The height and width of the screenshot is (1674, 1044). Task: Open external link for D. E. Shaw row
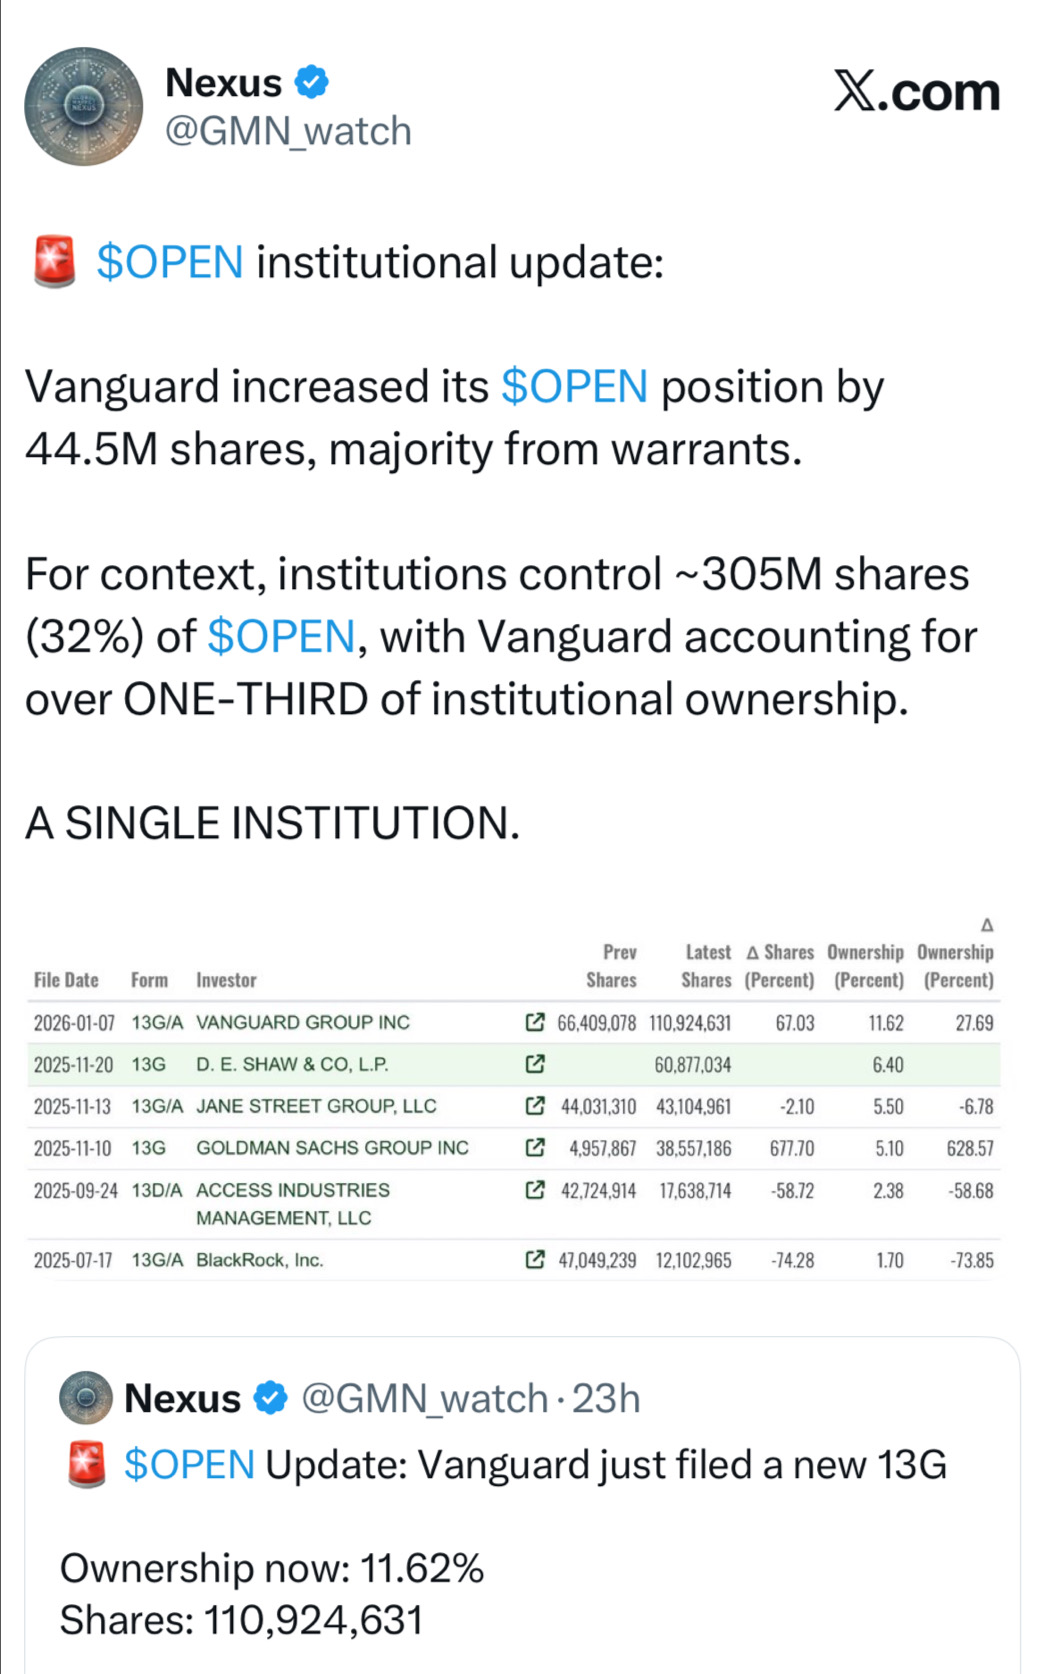pyautogui.click(x=535, y=1064)
